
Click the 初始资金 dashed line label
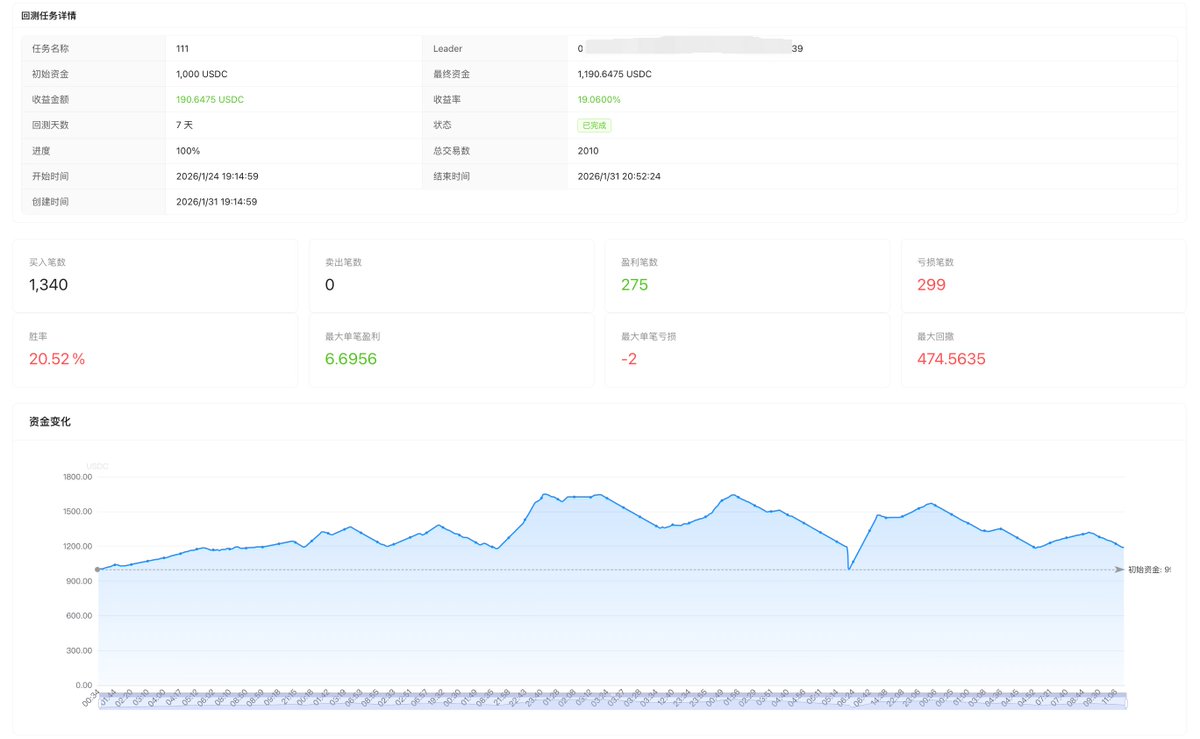point(1149,569)
